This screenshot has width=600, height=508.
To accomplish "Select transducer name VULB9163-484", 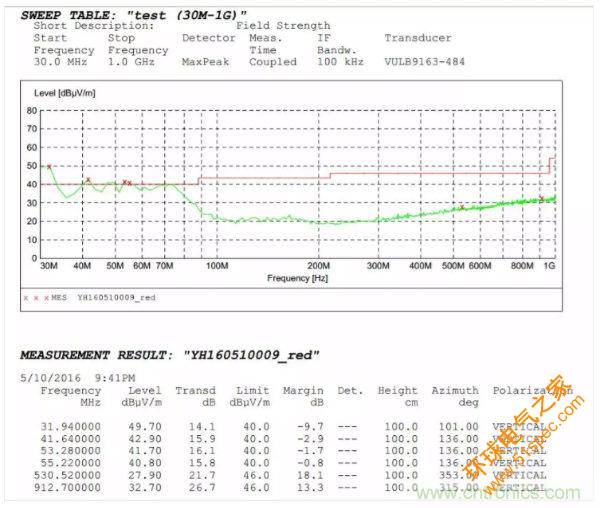I will (424, 62).
